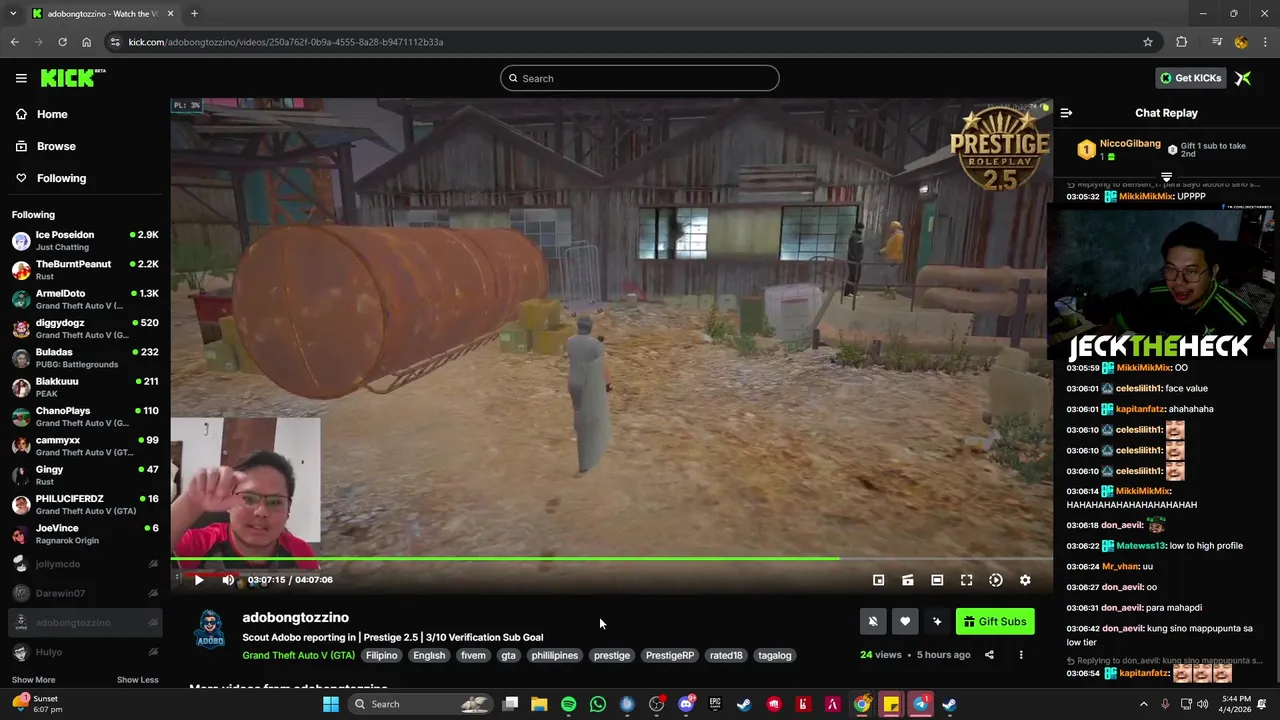Open playback speed control icon
Screen dimensions: 1280x720
click(996, 580)
